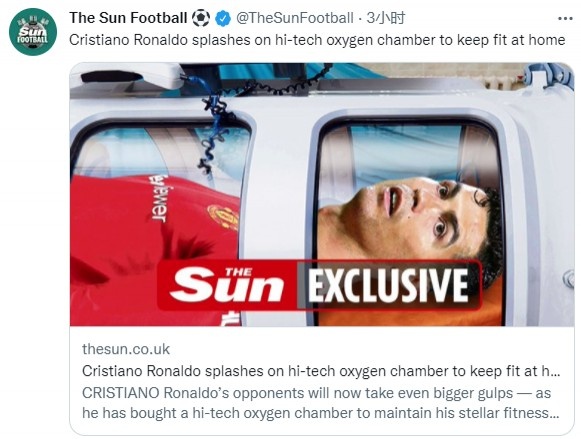Click The Sun logo on the image
This screenshot has width=581, height=439.
click(227, 285)
